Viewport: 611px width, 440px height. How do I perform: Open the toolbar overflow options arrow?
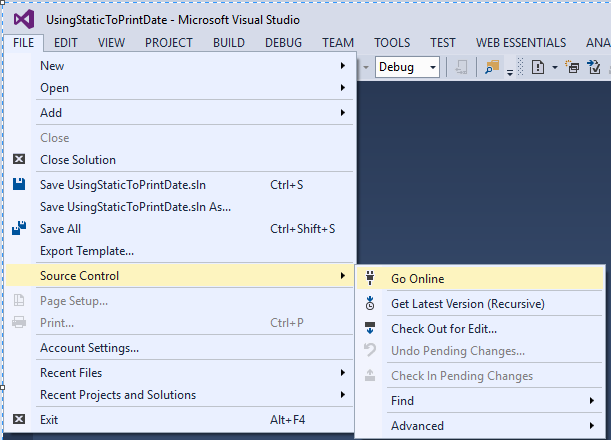[x=510, y=72]
